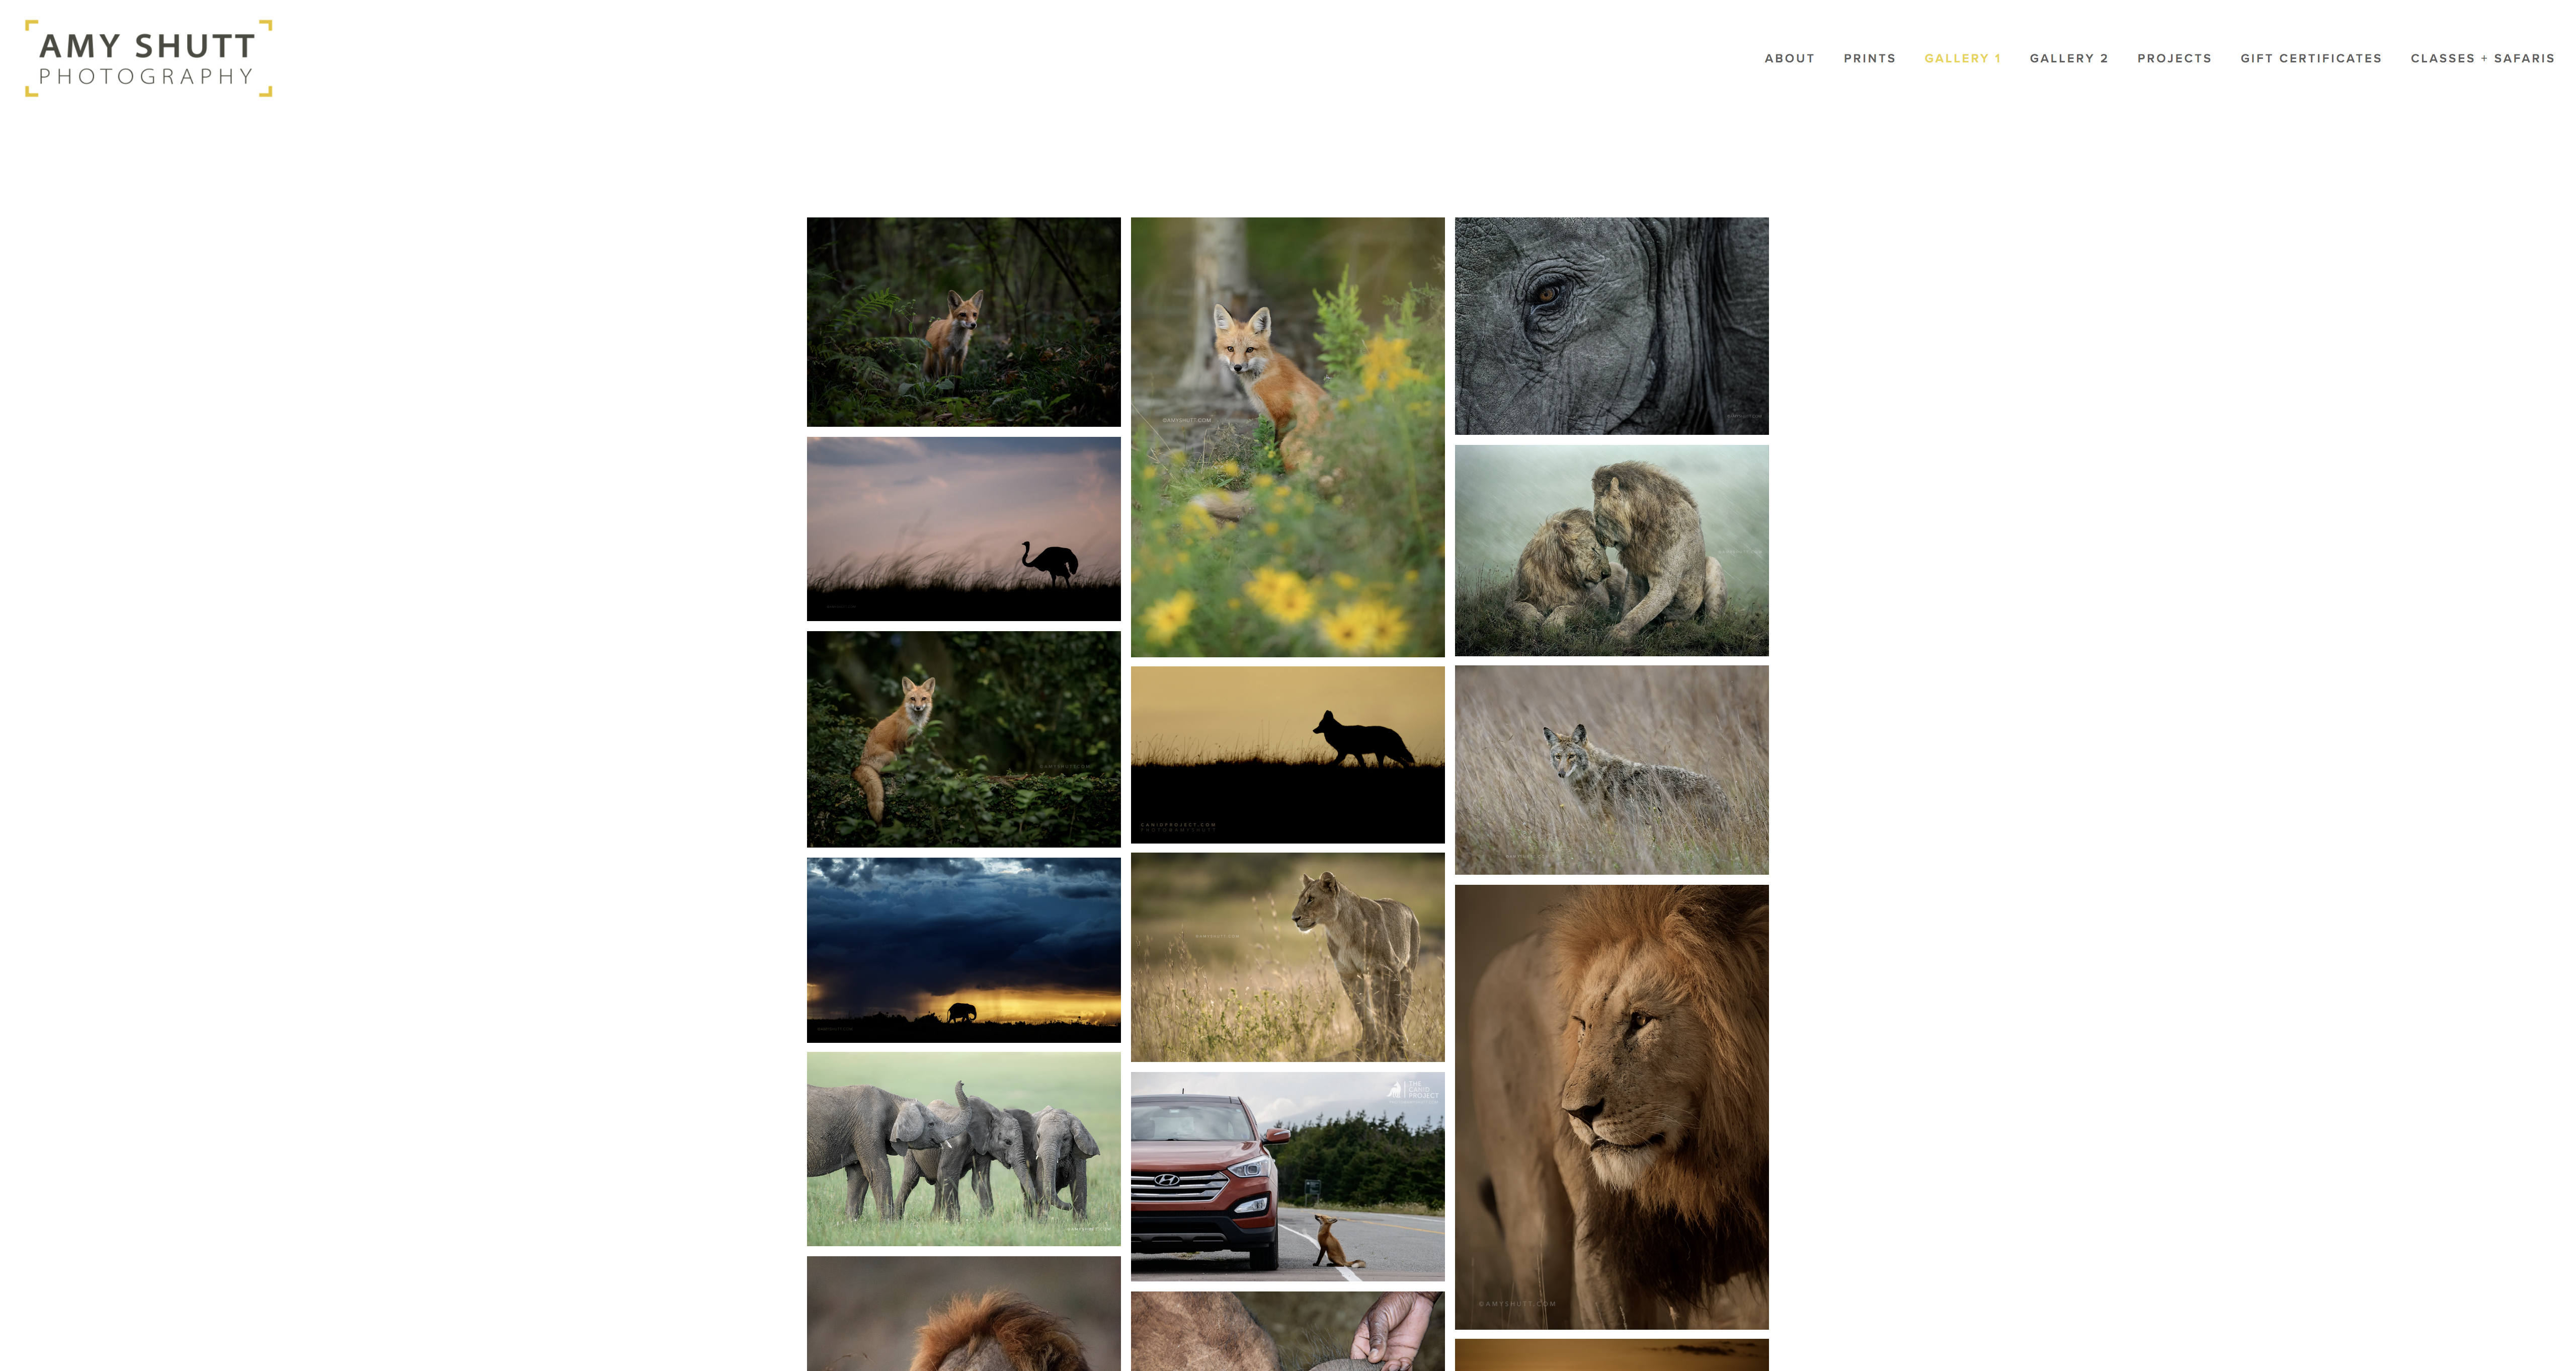
Task: Navigate to the Projects page
Action: coord(2174,59)
